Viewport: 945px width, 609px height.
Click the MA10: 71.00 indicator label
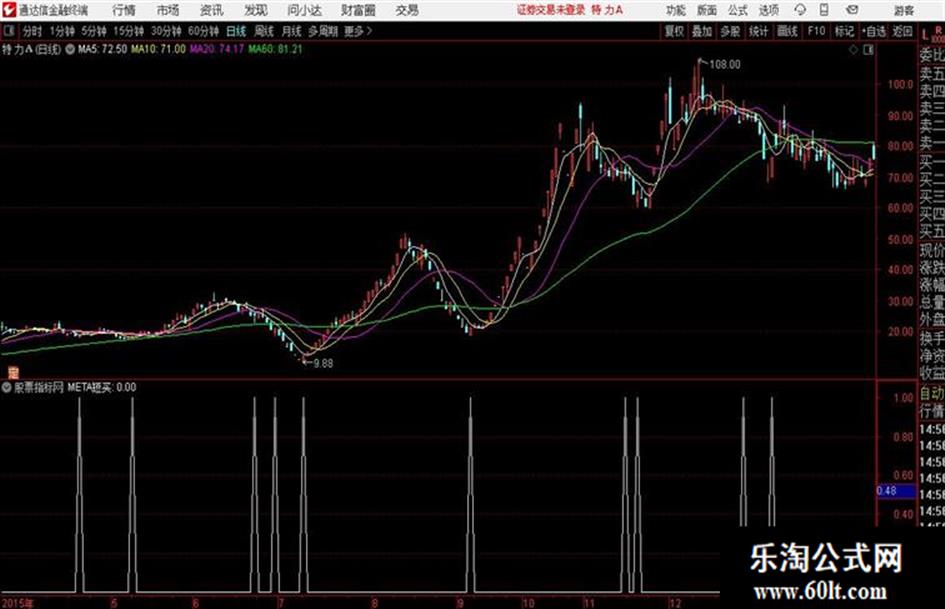(x=158, y=49)
